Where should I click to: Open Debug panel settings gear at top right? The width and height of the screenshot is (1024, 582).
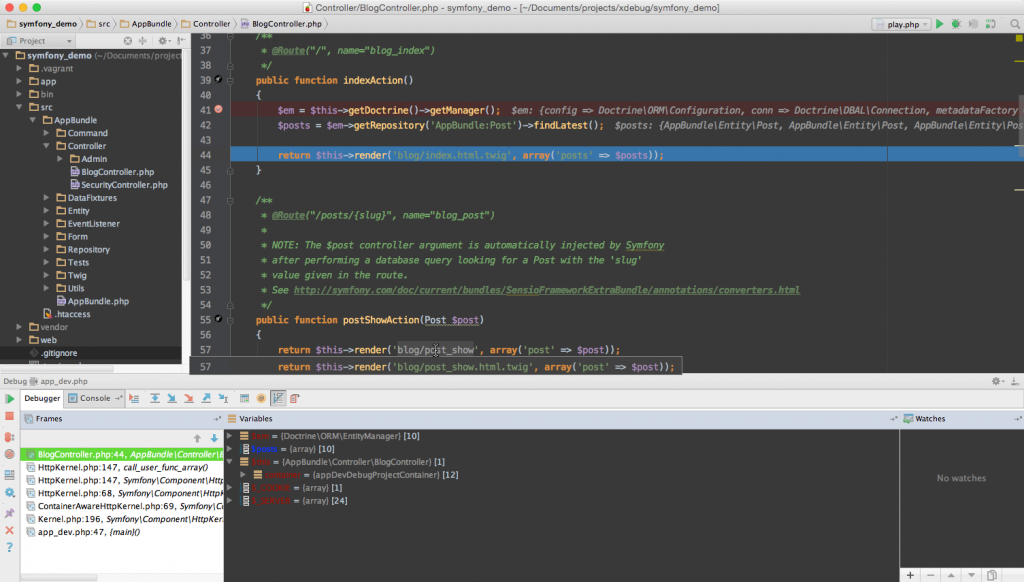click(996, 381)
